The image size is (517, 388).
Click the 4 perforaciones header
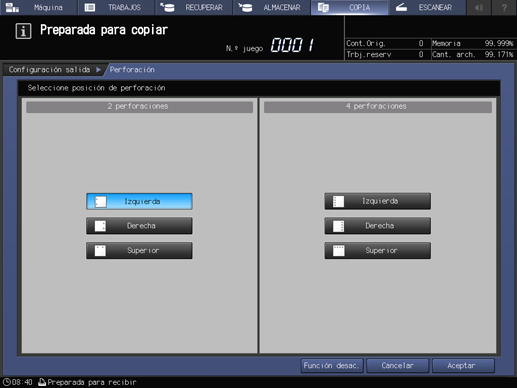click(378, 107)
